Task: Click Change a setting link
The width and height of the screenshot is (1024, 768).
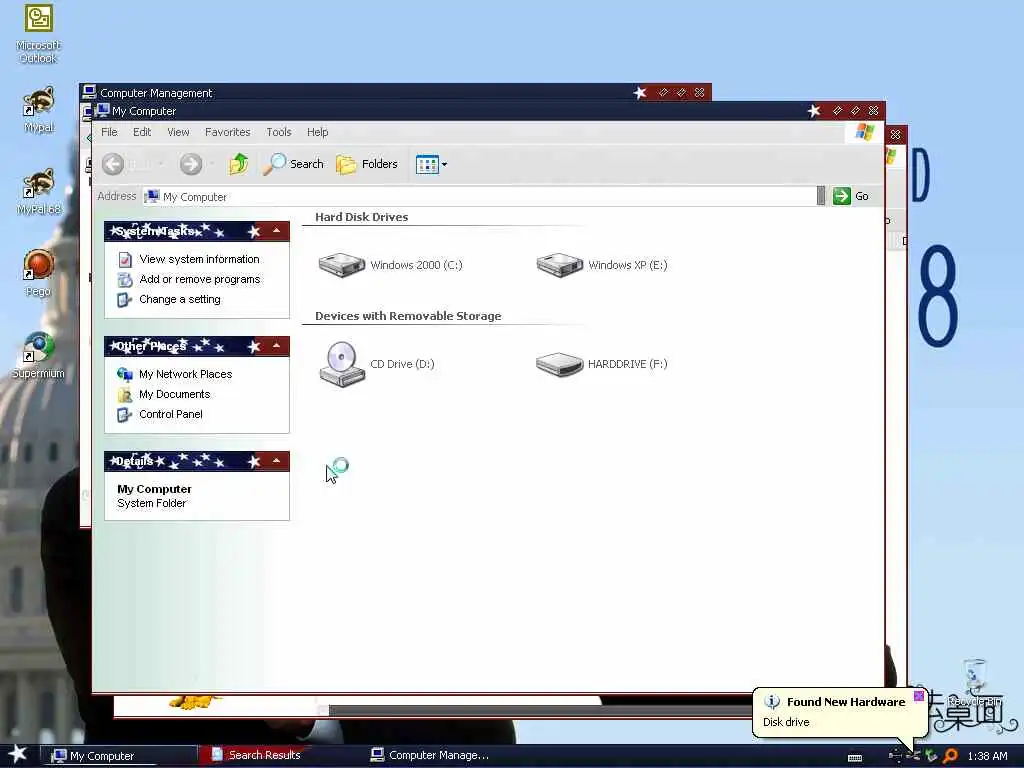Action: pyautogui.click(x=180, y=299)
